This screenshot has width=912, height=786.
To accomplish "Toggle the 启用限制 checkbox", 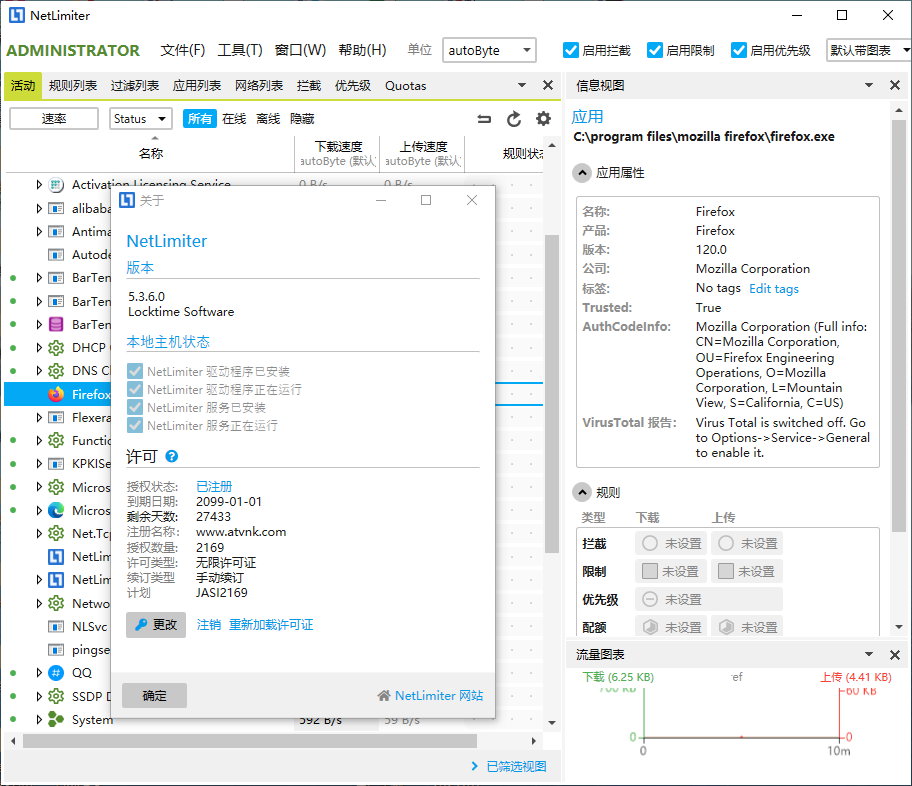I will point(655,51).
